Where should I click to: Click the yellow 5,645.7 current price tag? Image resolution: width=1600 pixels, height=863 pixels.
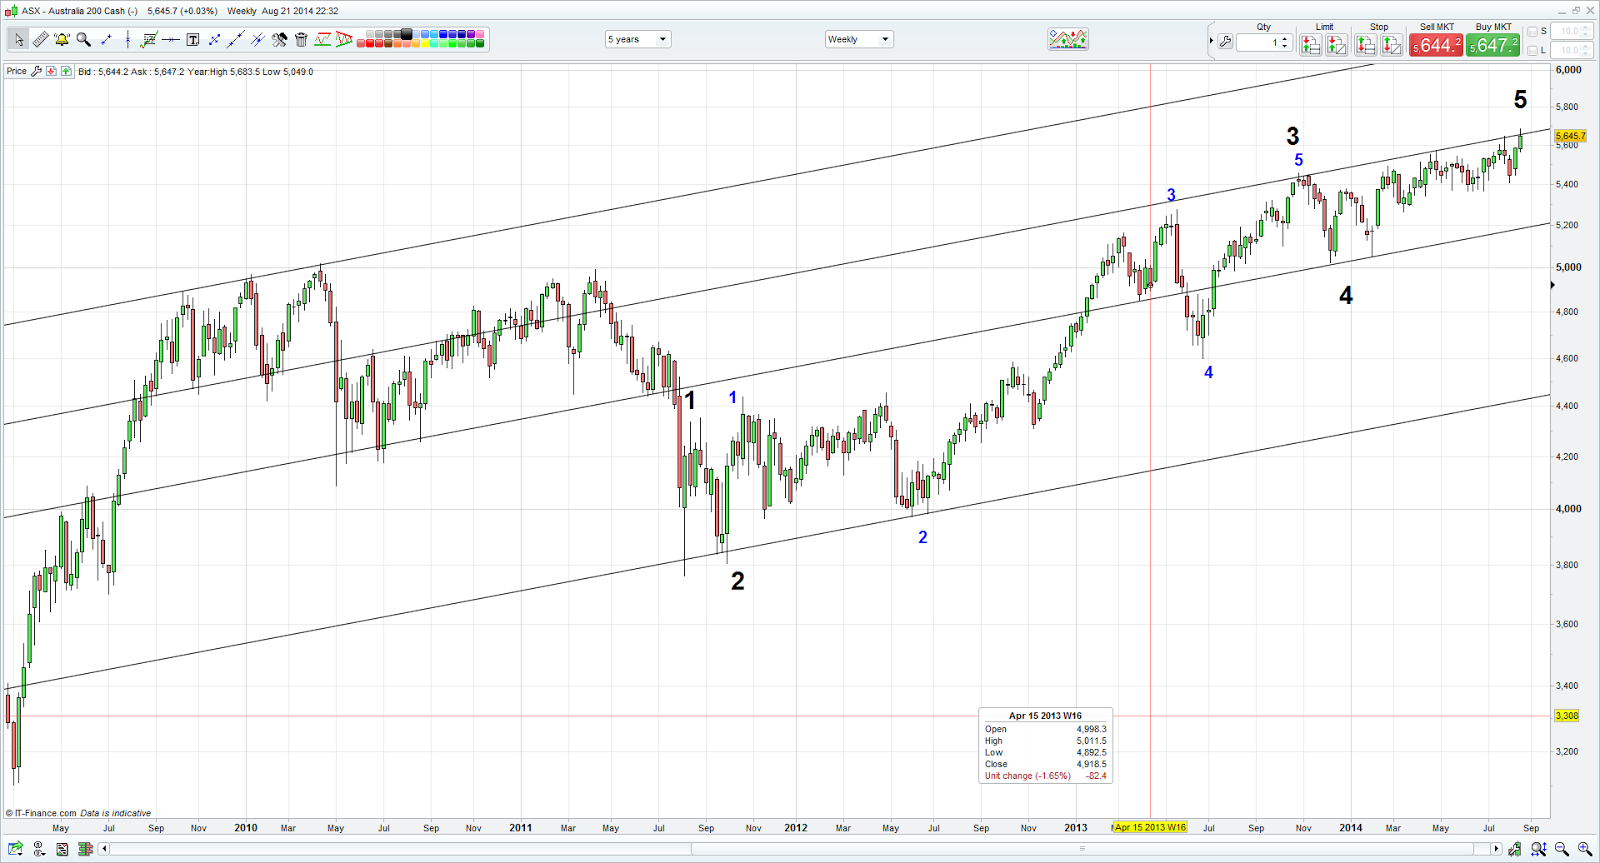1570,136
